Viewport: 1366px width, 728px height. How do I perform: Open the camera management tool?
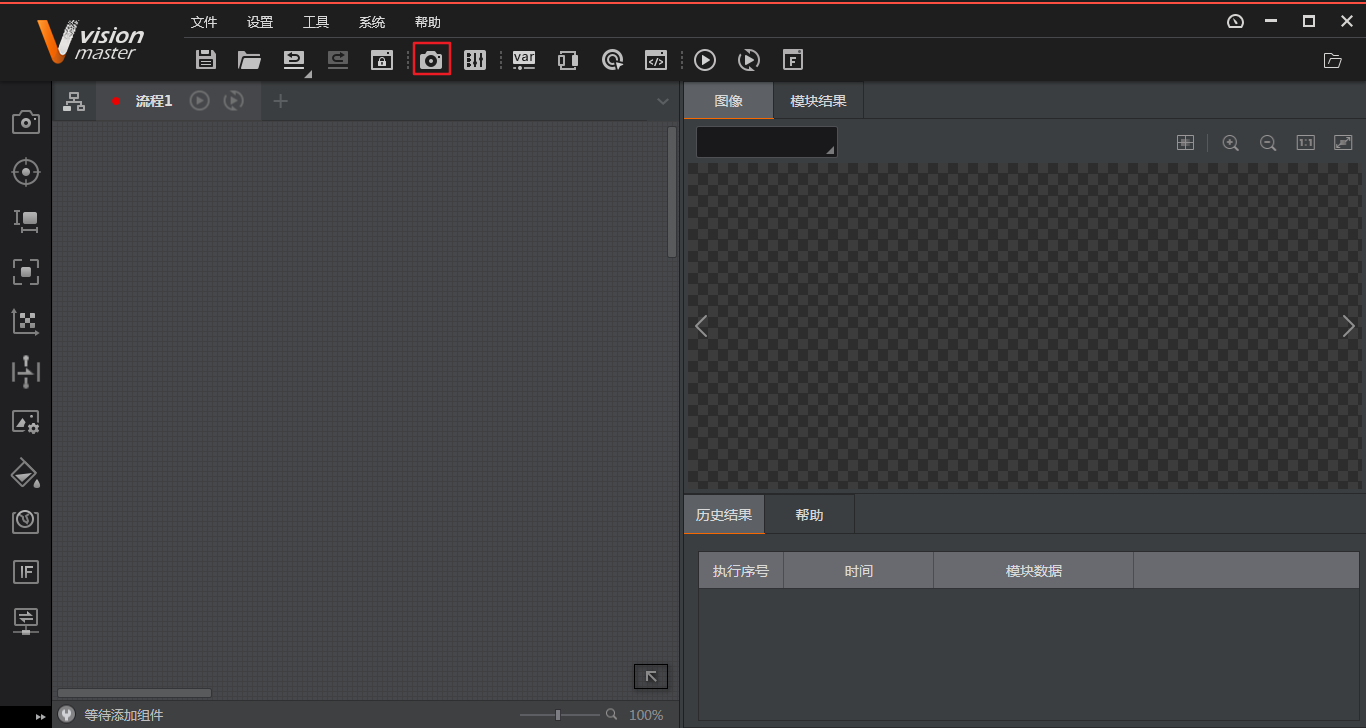click(432, 59)
